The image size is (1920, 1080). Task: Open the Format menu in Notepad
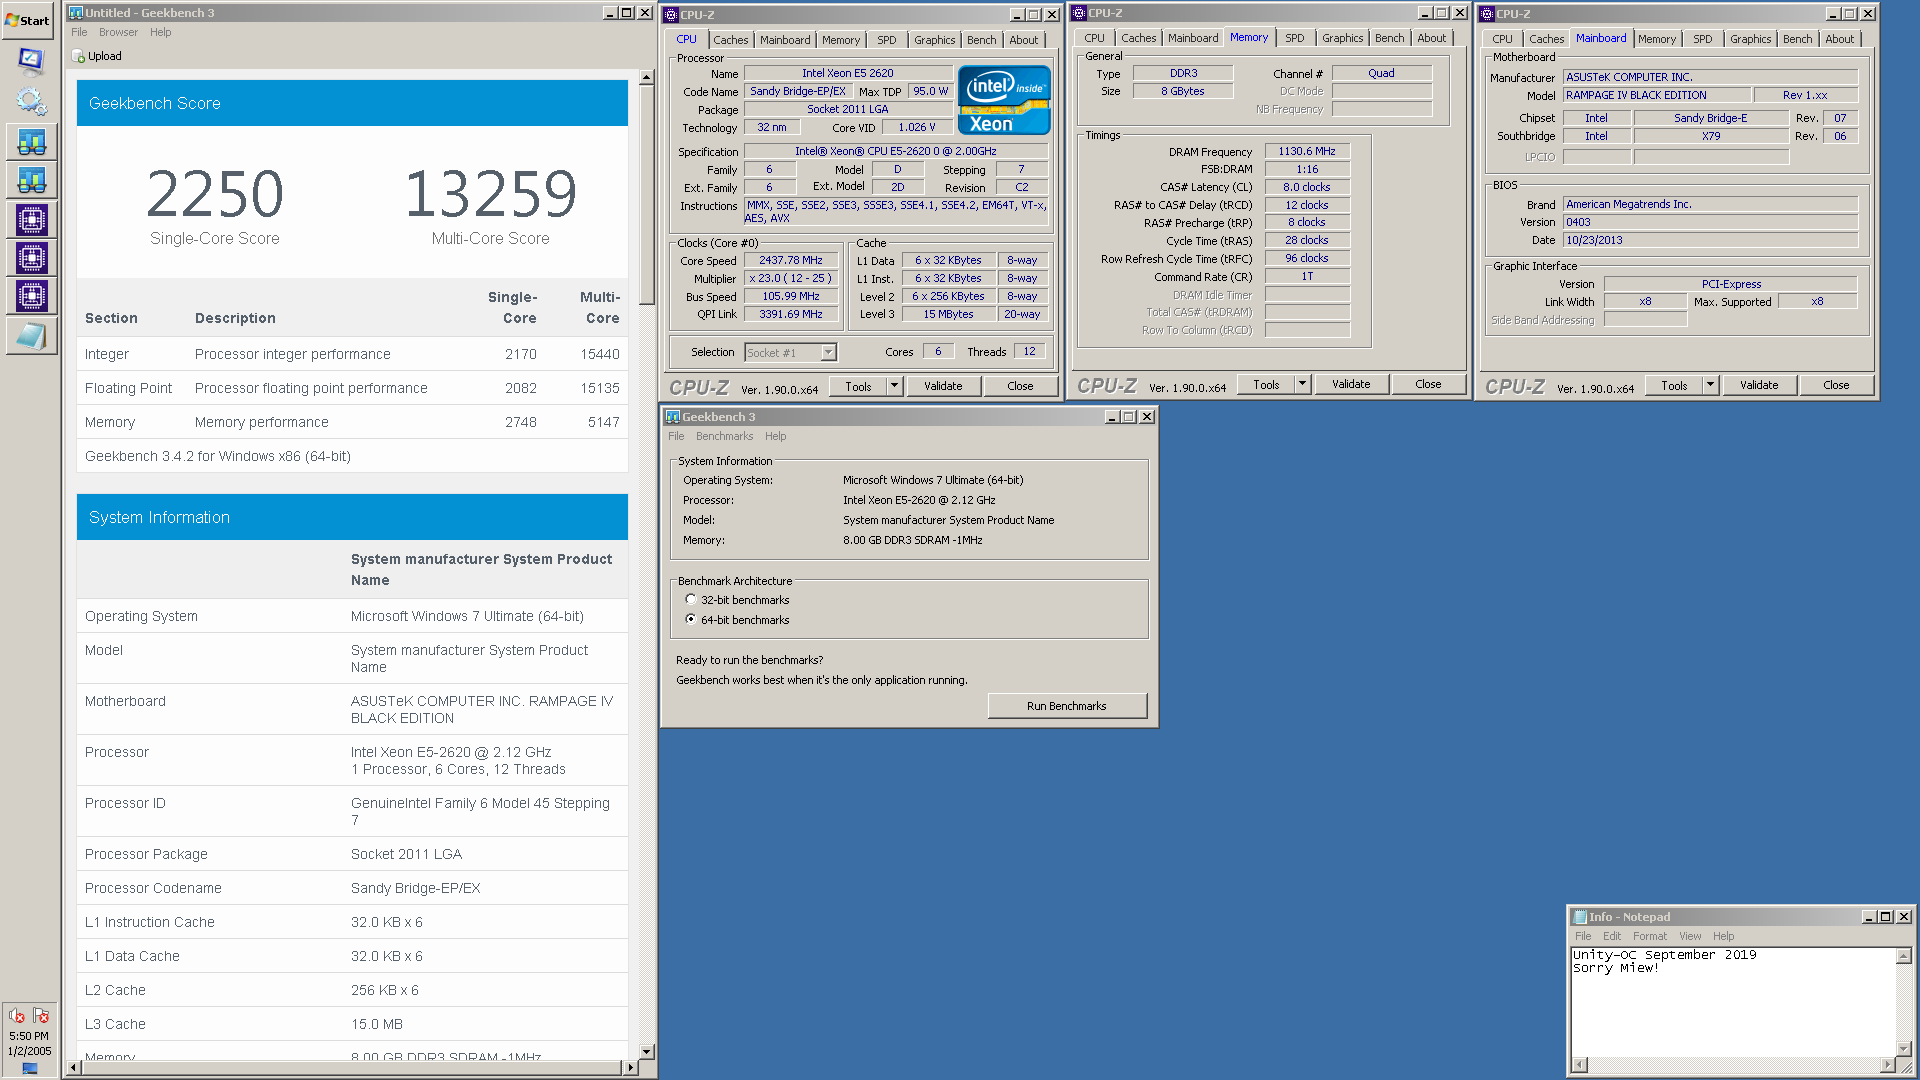pos(1650,936)
